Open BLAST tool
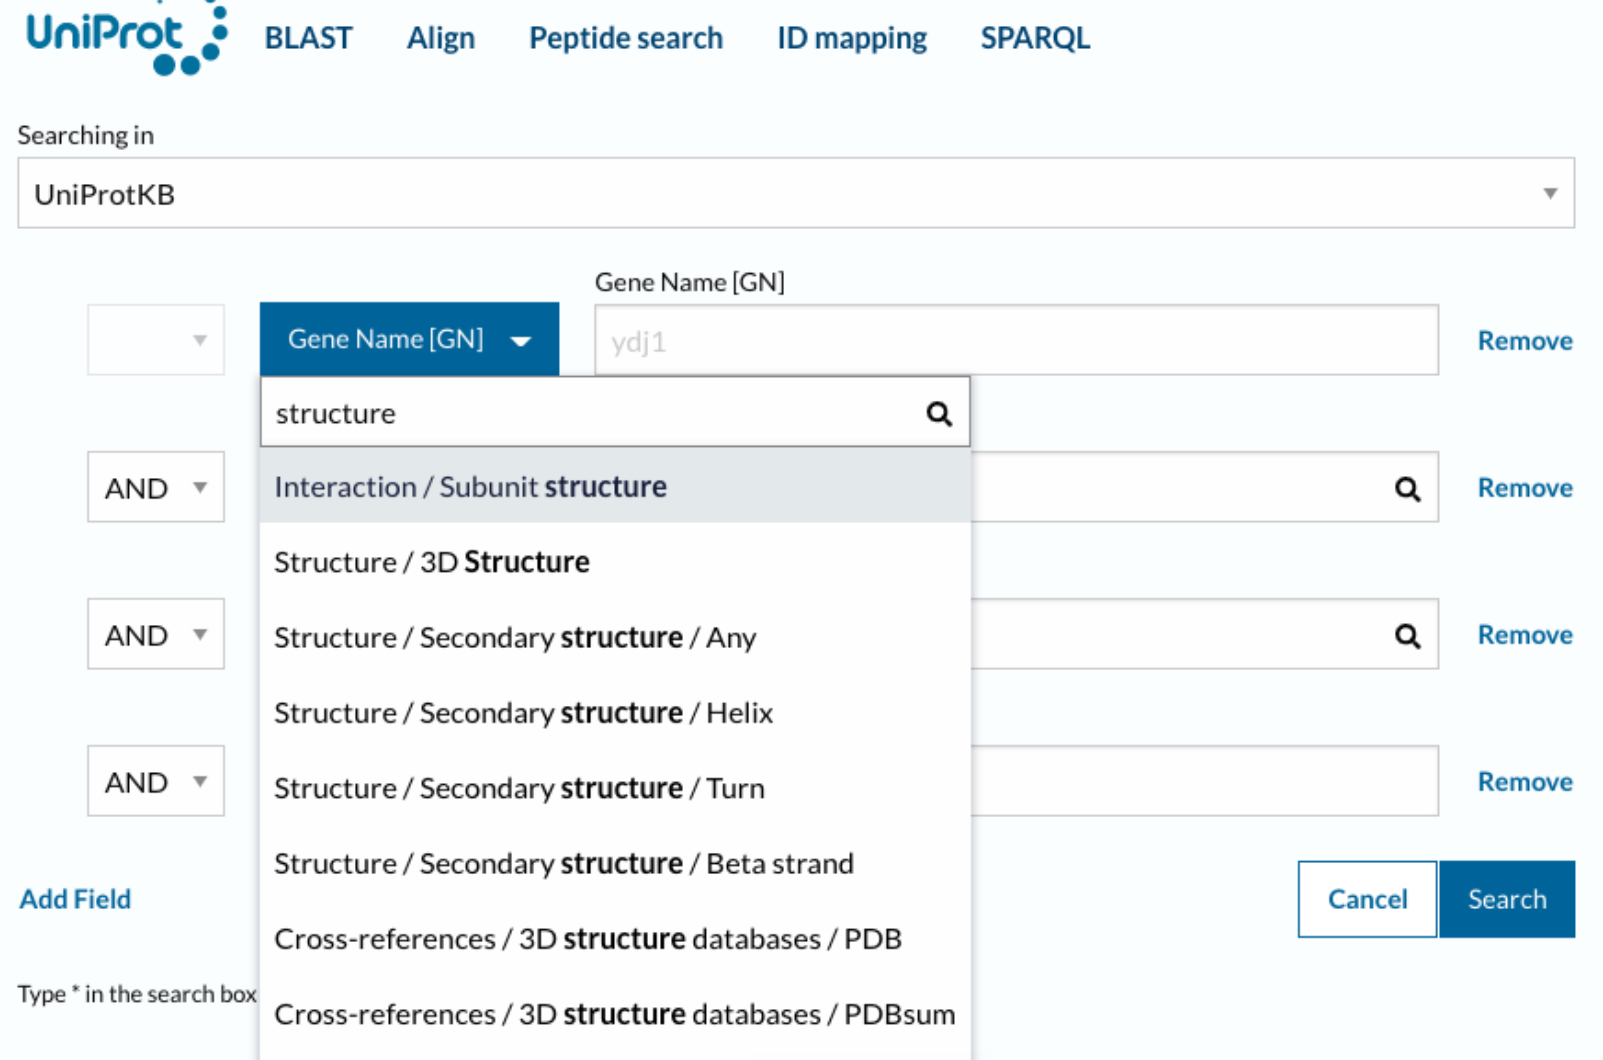Image resolution: width=1603 pixels, height=1060 pixels. tap(308, 38)
